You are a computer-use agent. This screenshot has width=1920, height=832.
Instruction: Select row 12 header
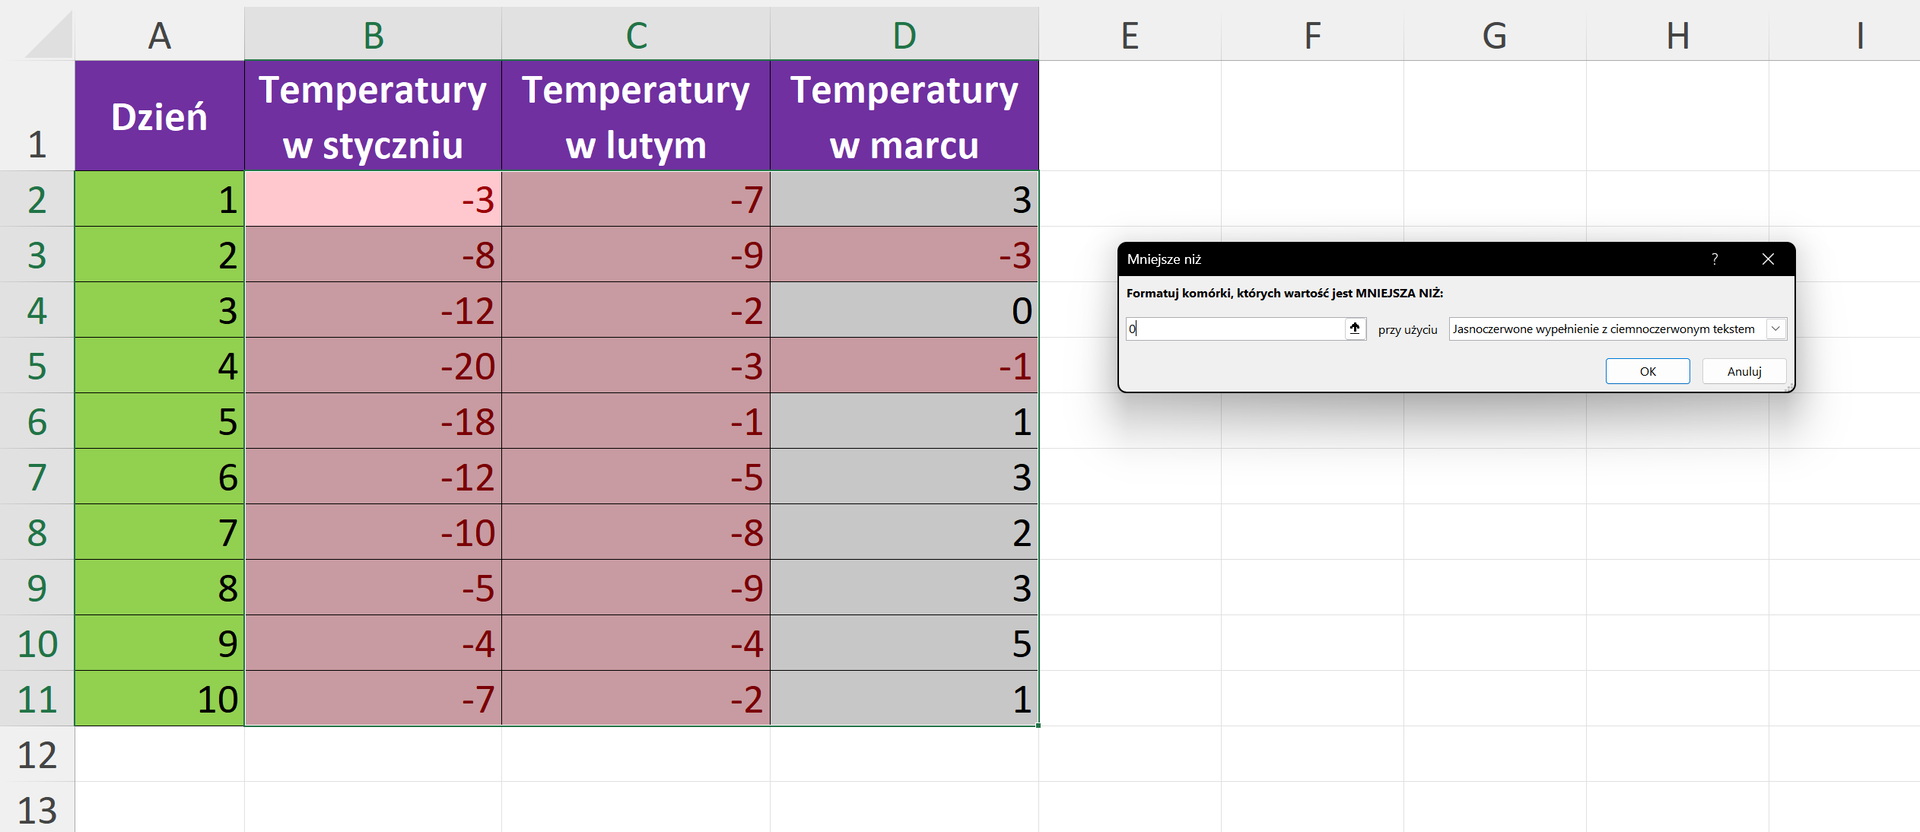pyautogui.click(x=37, y=755)
